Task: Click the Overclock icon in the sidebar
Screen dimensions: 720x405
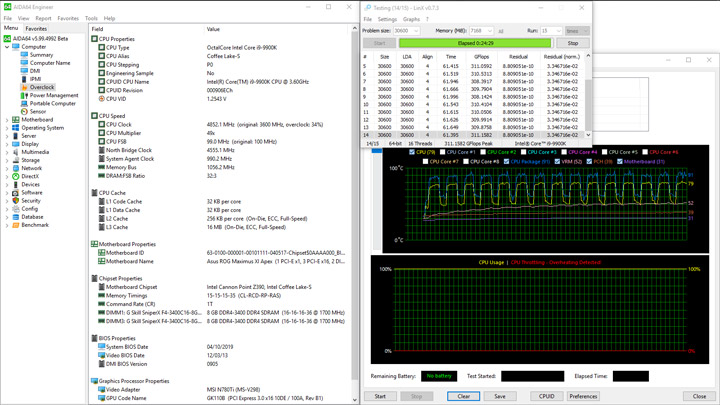Action: point(24,87)
